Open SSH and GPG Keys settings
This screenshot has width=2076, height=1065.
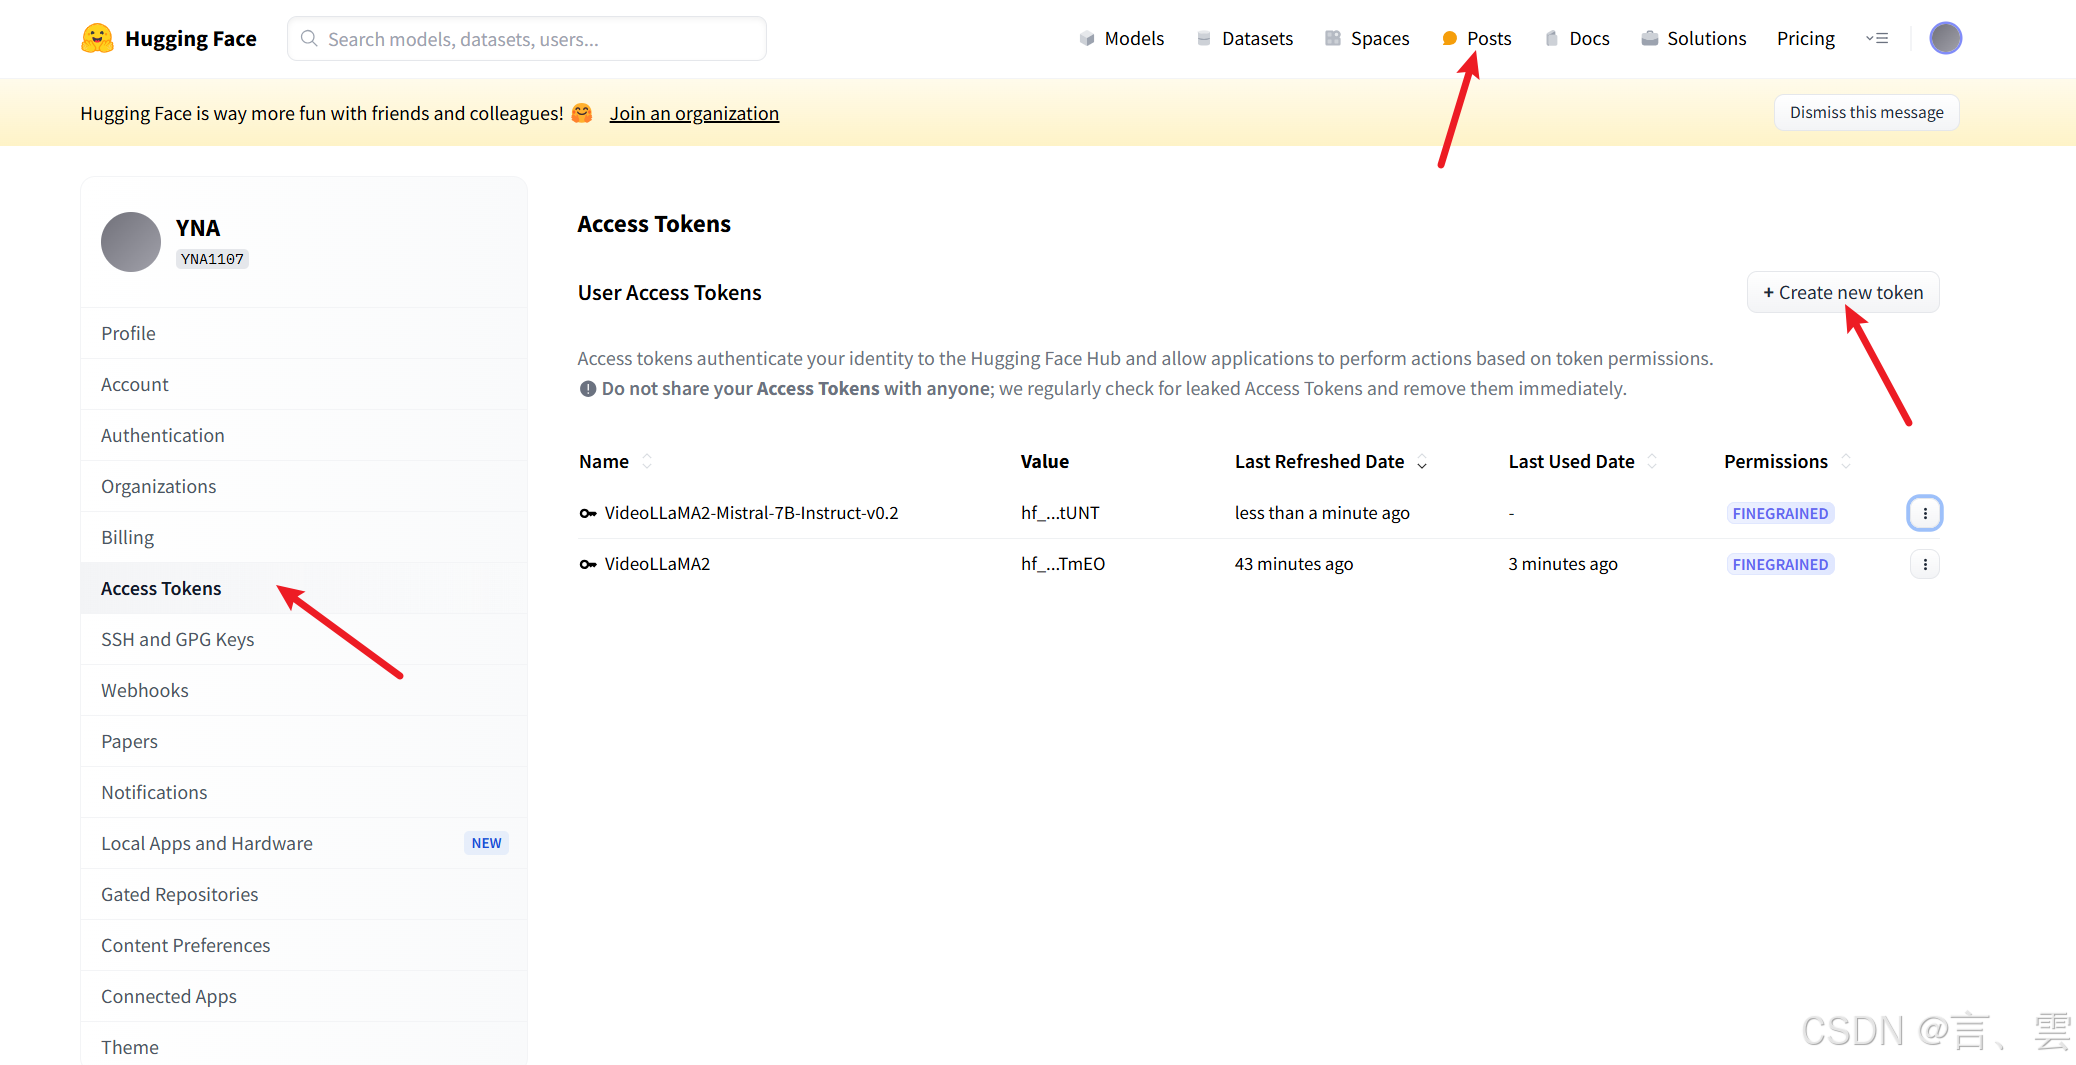[304, 639]
